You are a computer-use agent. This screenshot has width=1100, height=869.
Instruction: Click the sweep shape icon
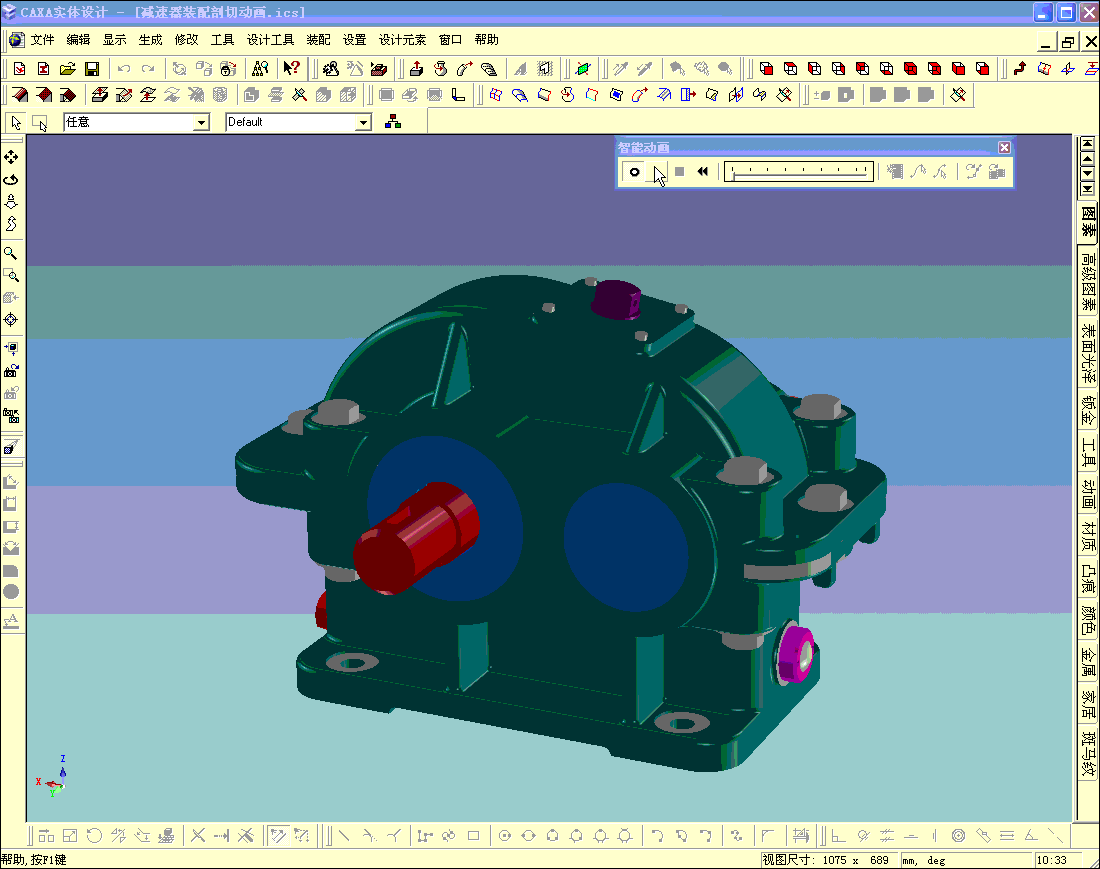464,69
